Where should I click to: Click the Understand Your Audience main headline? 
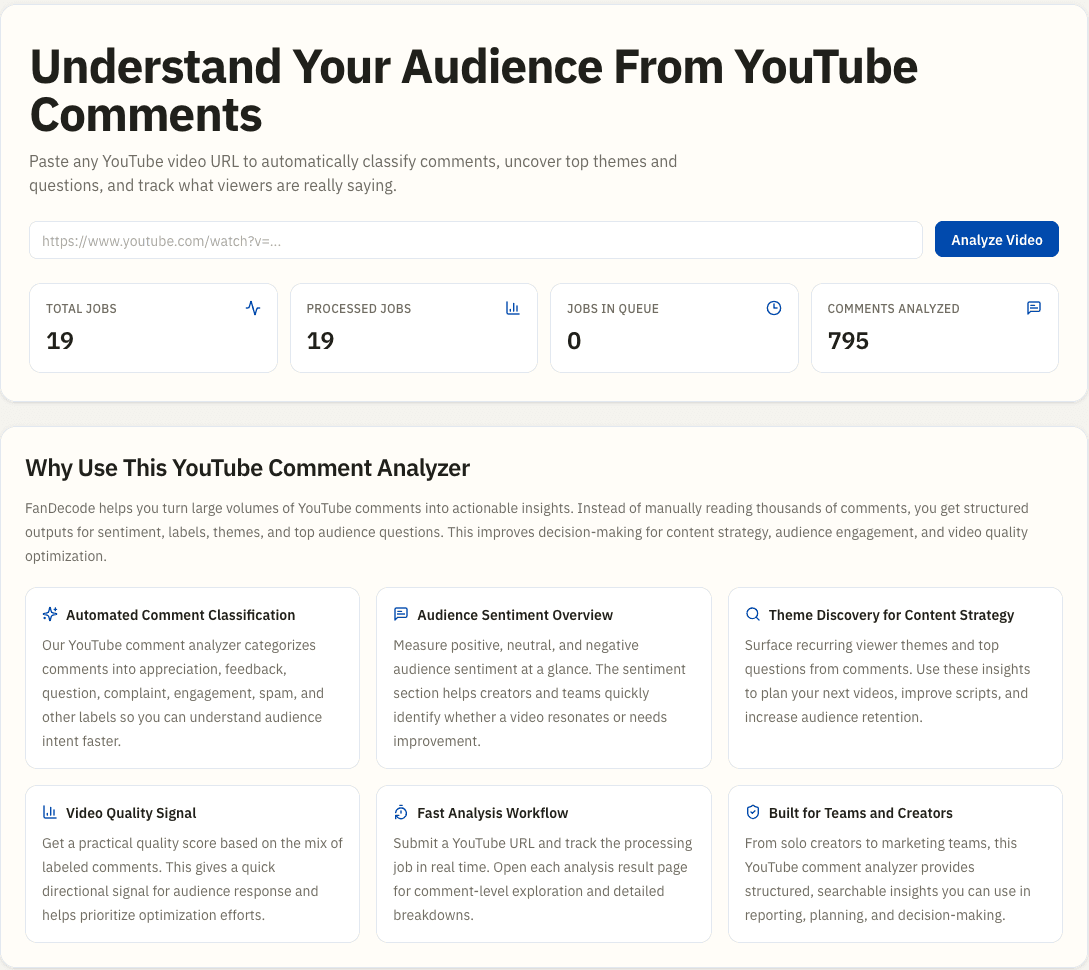click(x=474, y=90)
